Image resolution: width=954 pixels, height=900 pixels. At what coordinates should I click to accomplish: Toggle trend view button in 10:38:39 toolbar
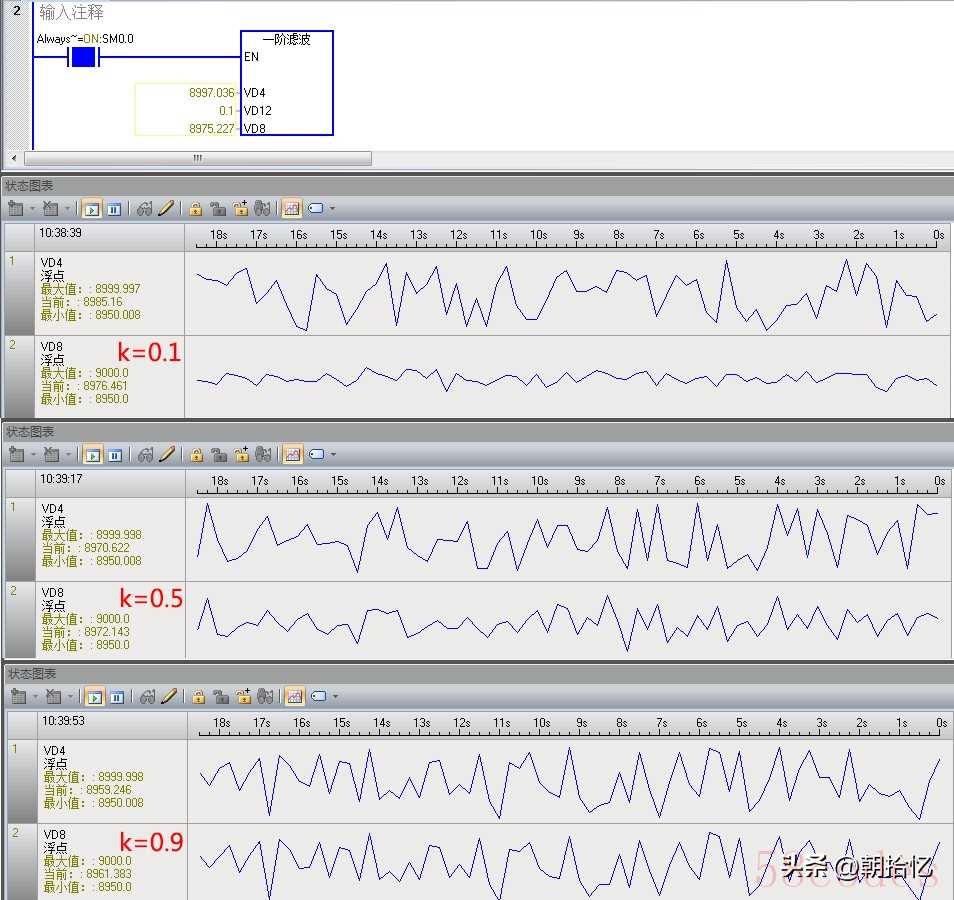click(291, 209)
